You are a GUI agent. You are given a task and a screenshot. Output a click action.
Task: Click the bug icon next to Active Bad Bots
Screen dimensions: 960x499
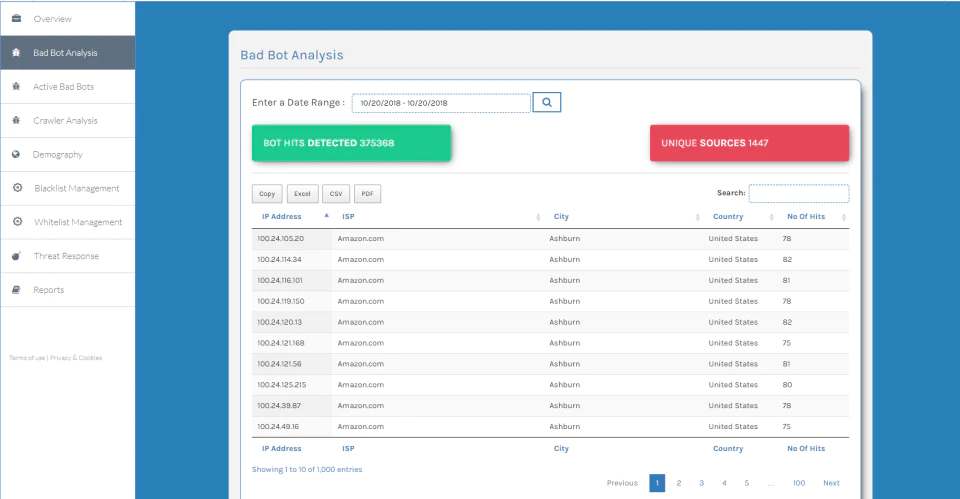click(17, 86)
